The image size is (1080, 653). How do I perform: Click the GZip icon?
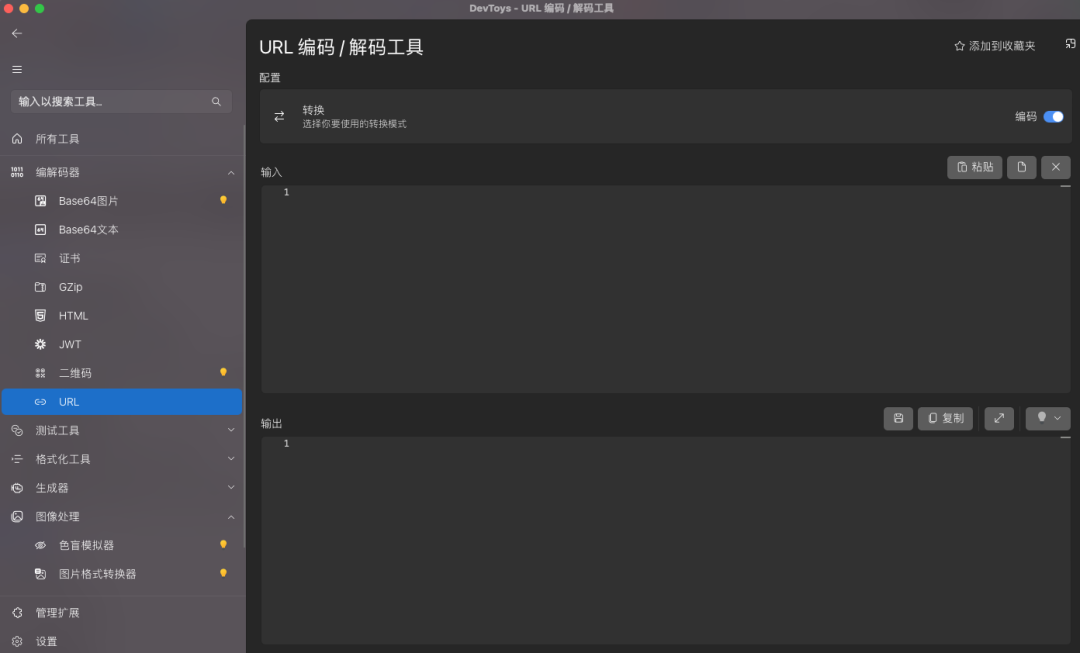point(41,287)
